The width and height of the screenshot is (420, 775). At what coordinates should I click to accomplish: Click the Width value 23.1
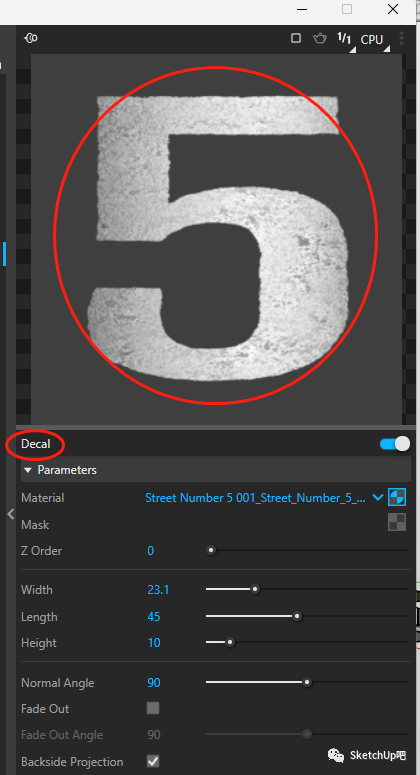(158, 590)
